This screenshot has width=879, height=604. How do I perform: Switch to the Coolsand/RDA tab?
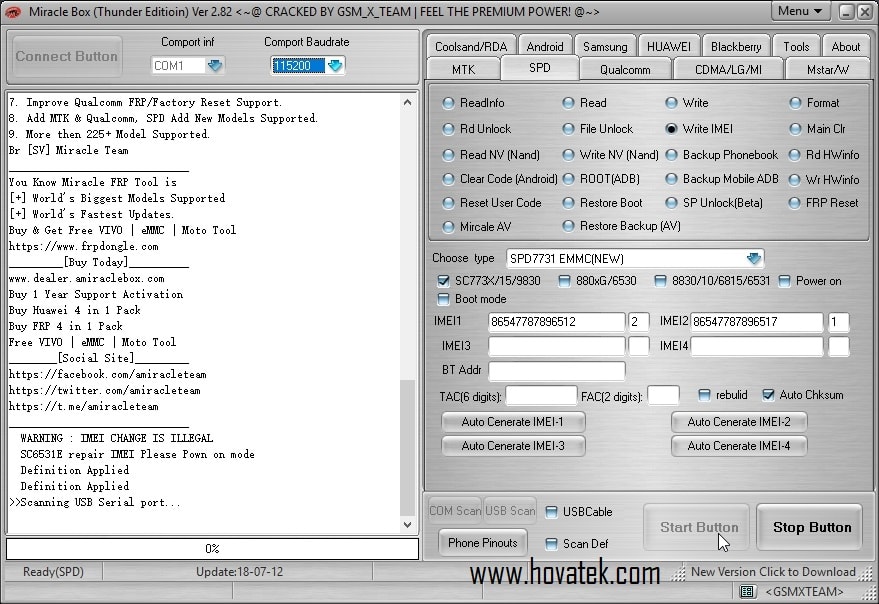tap(471, 47)
